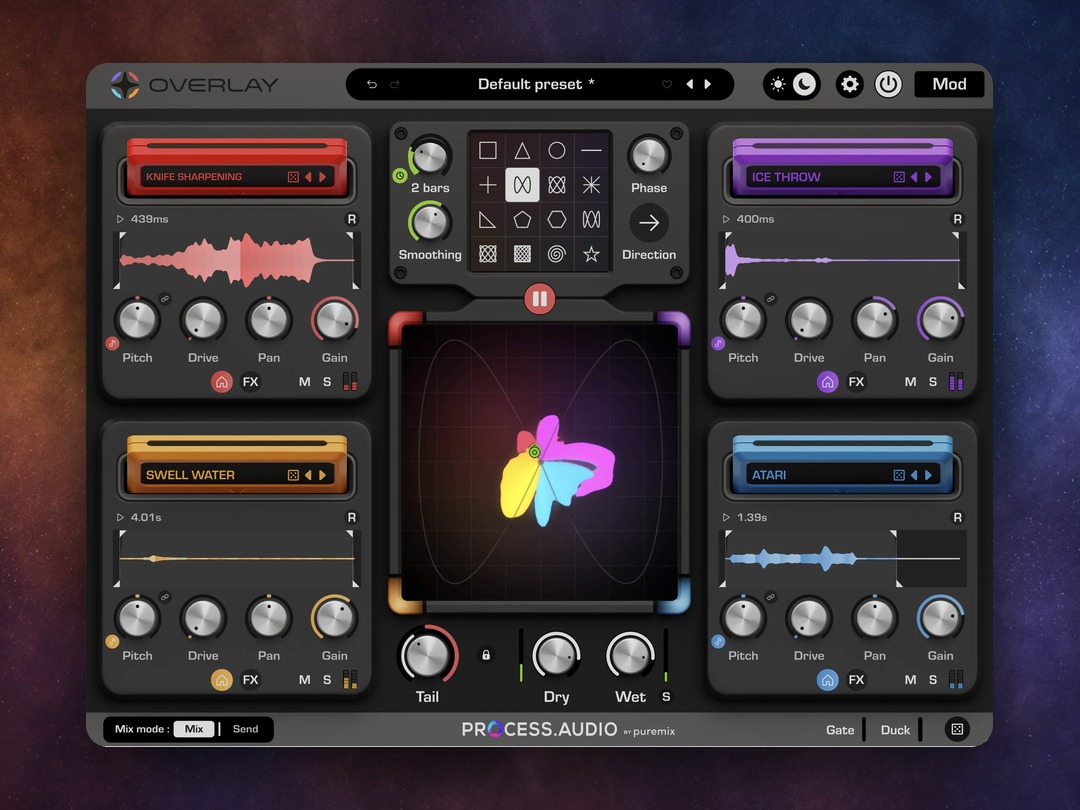Toggle the Tail lock icon

[x=486, y=655]
